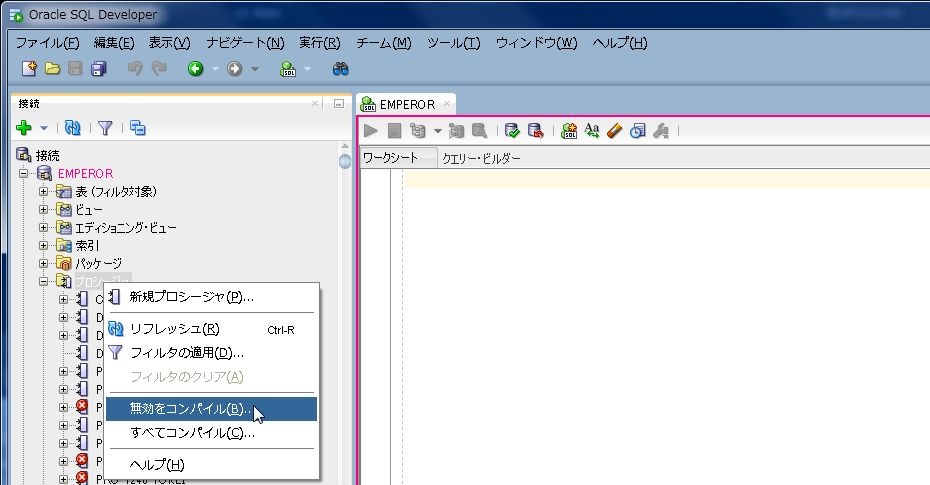This screenshot has width=930, height=485.
Task: Click the Commit icon in worksheet toolbar
Action: (x=512, y=130)
